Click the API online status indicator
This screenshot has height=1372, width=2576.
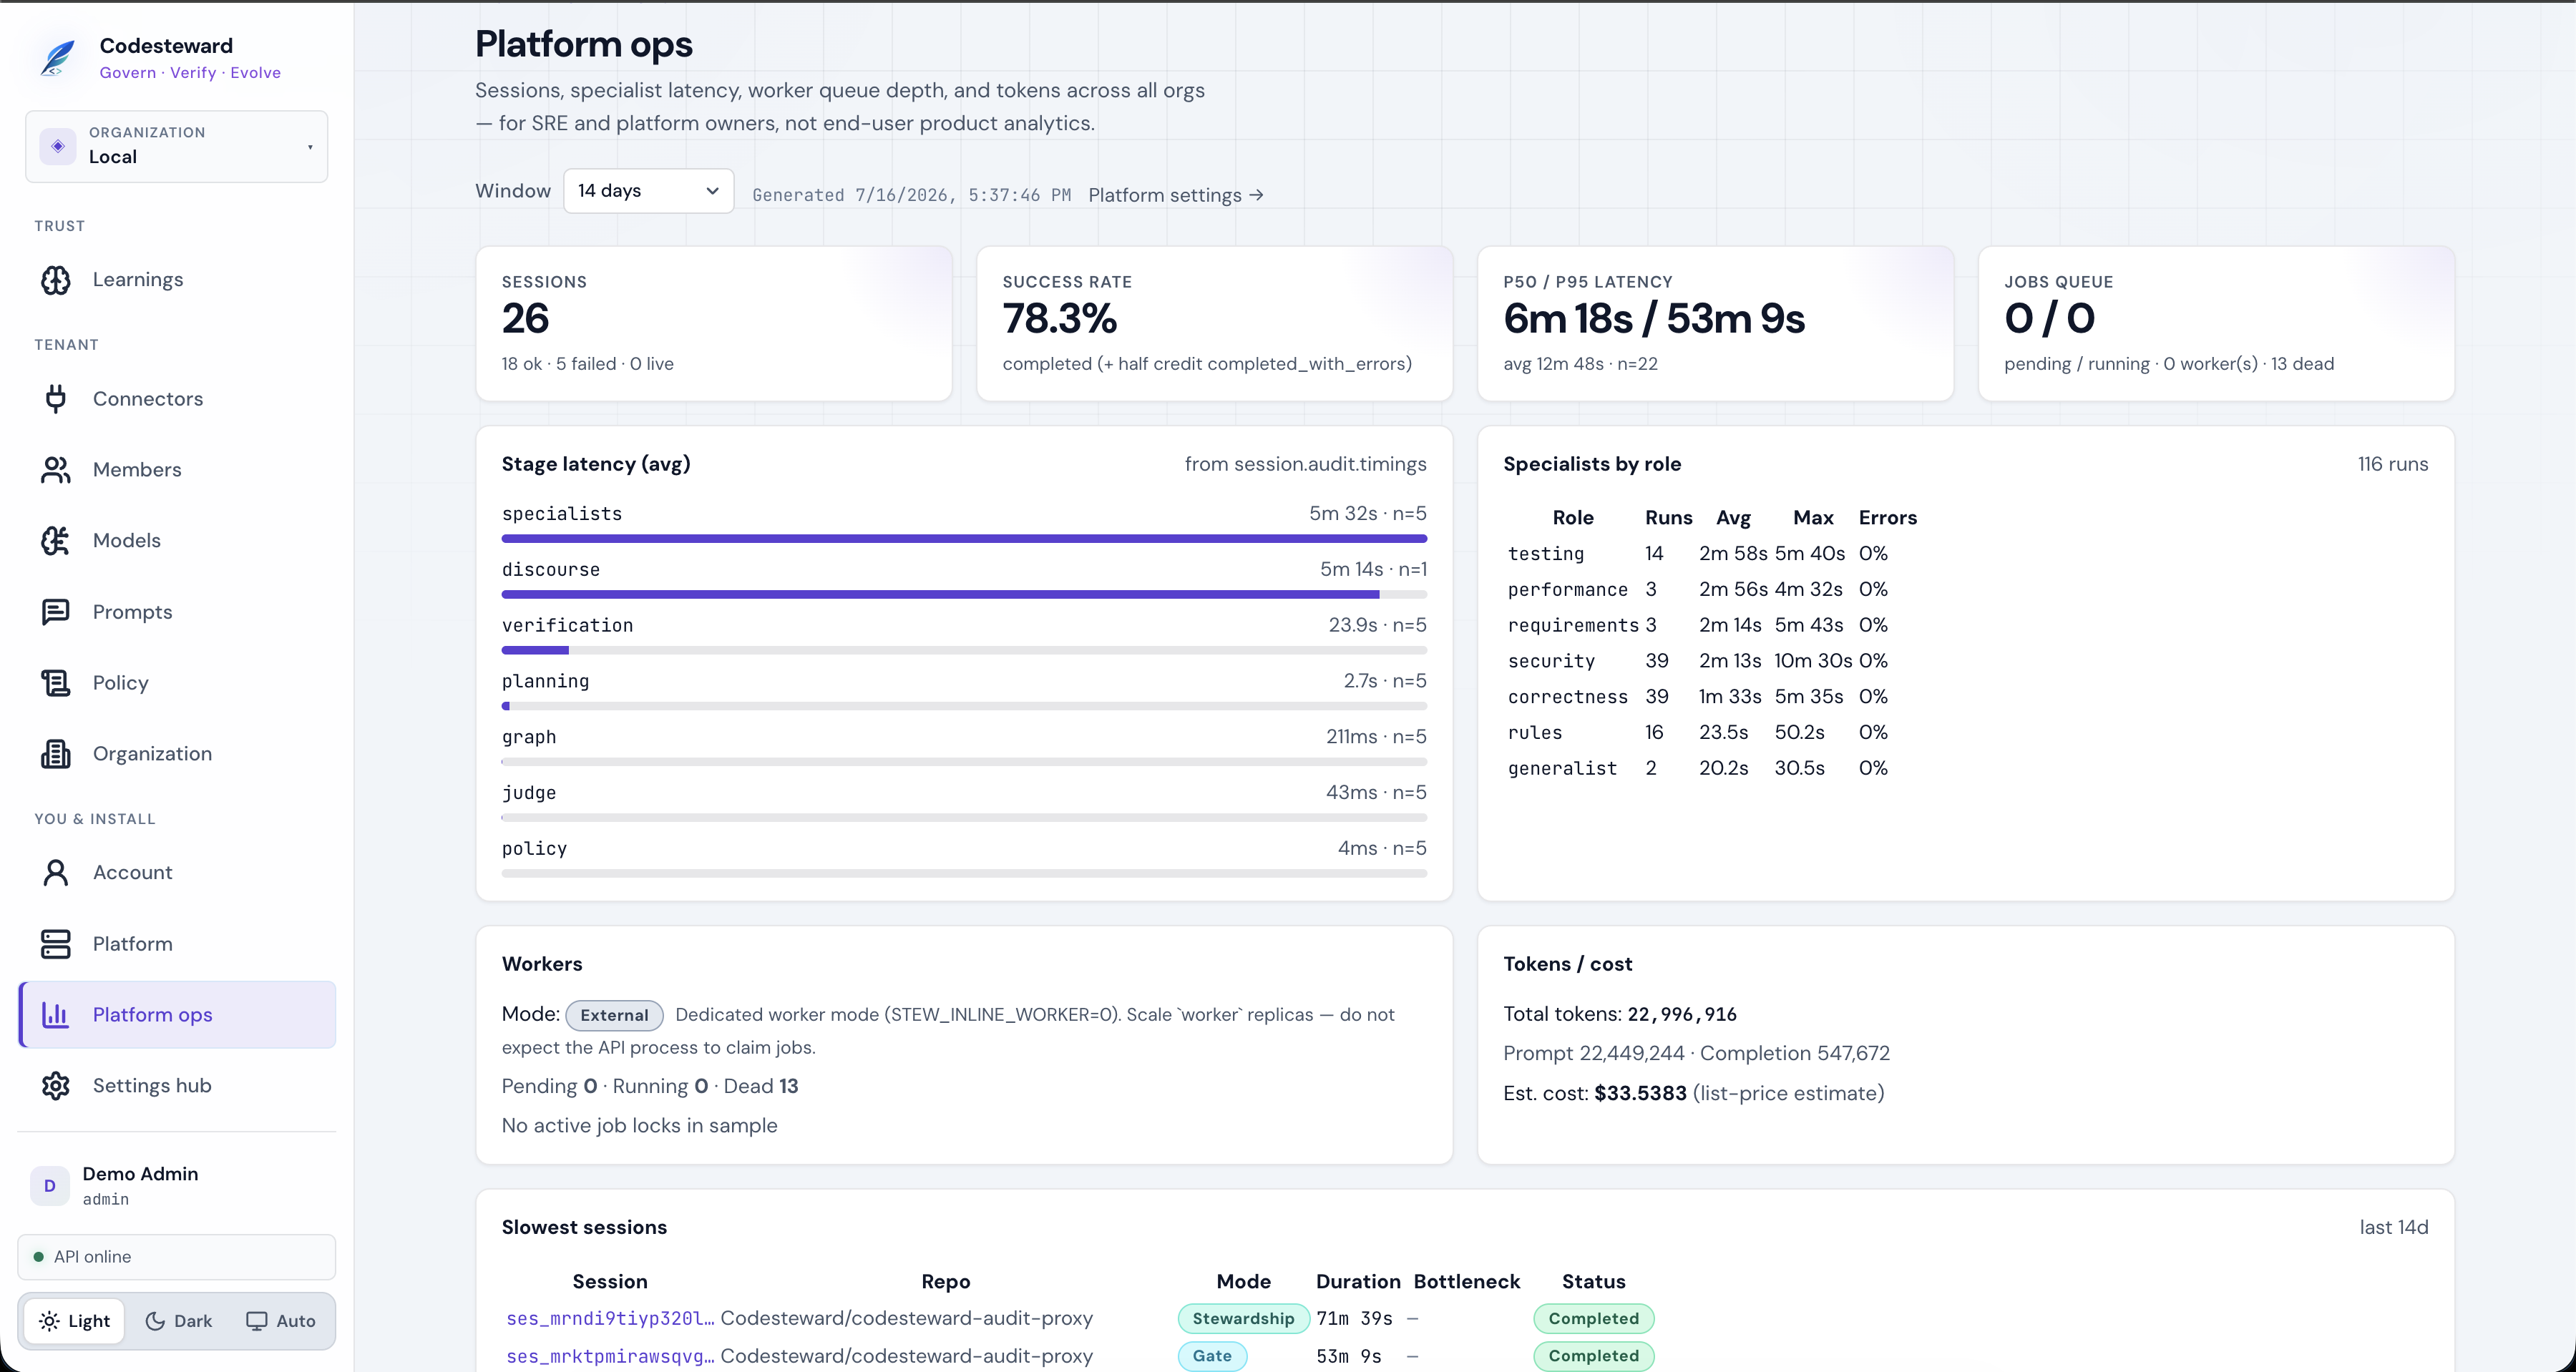pos(177,1257)
